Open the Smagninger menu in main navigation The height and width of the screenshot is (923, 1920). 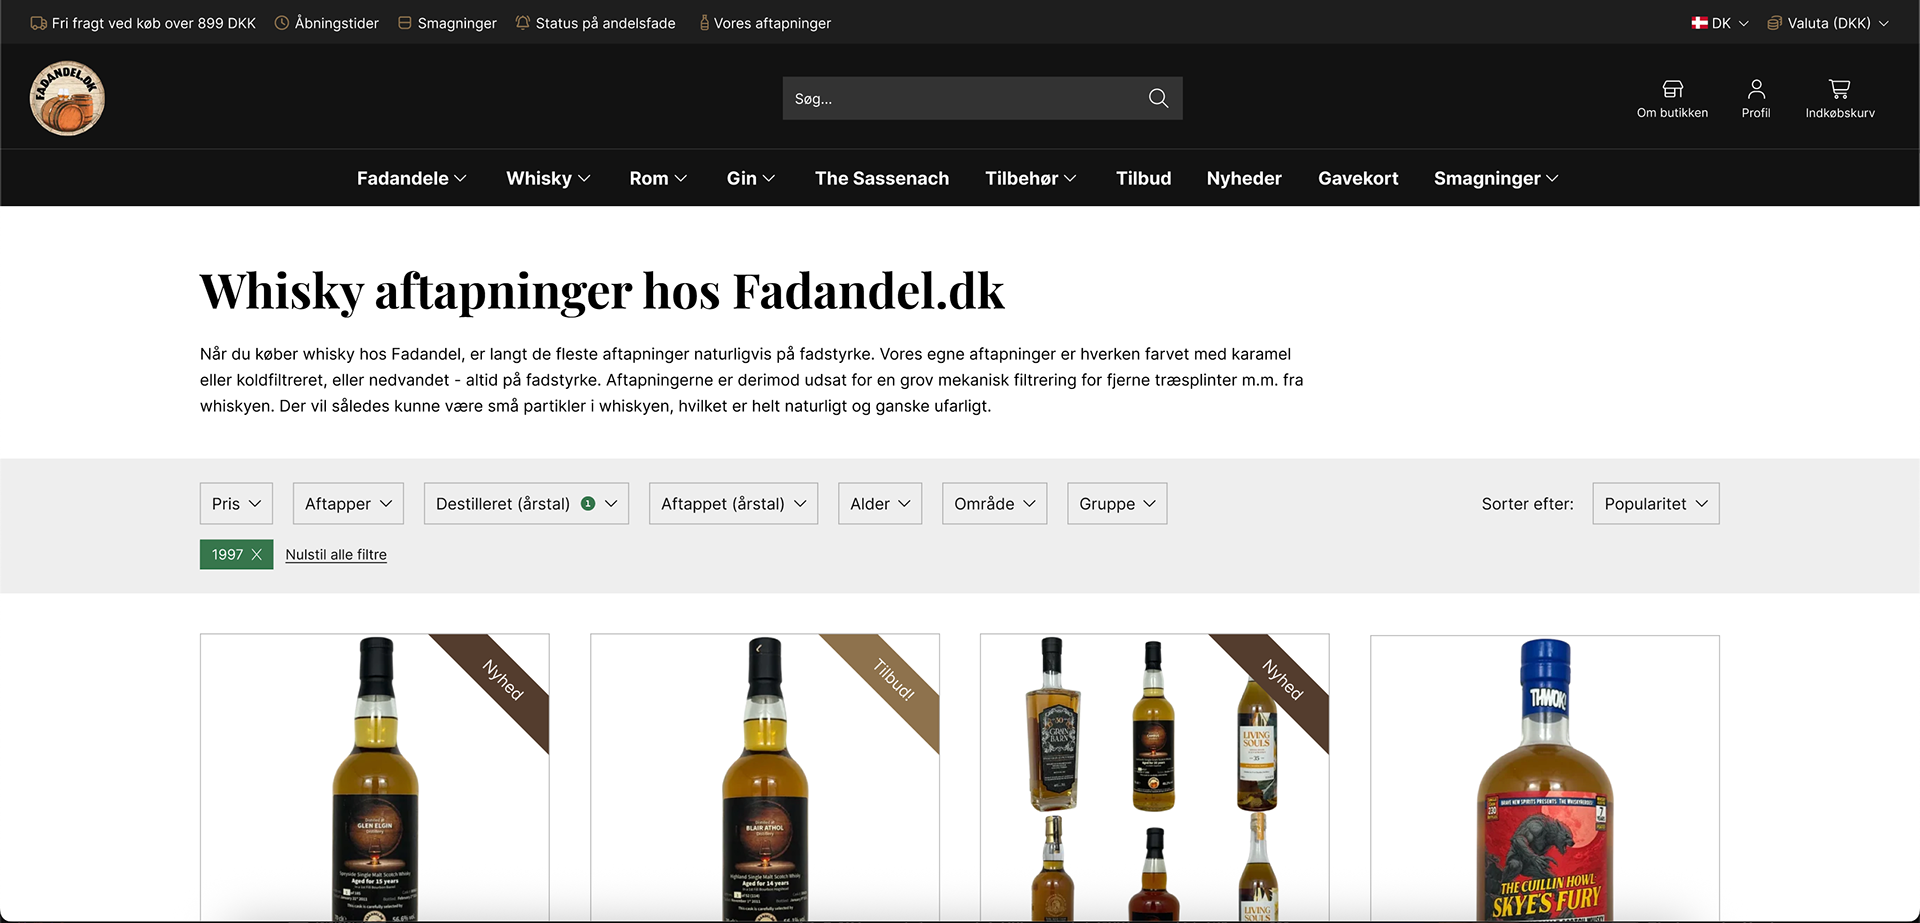(1496, 178)
